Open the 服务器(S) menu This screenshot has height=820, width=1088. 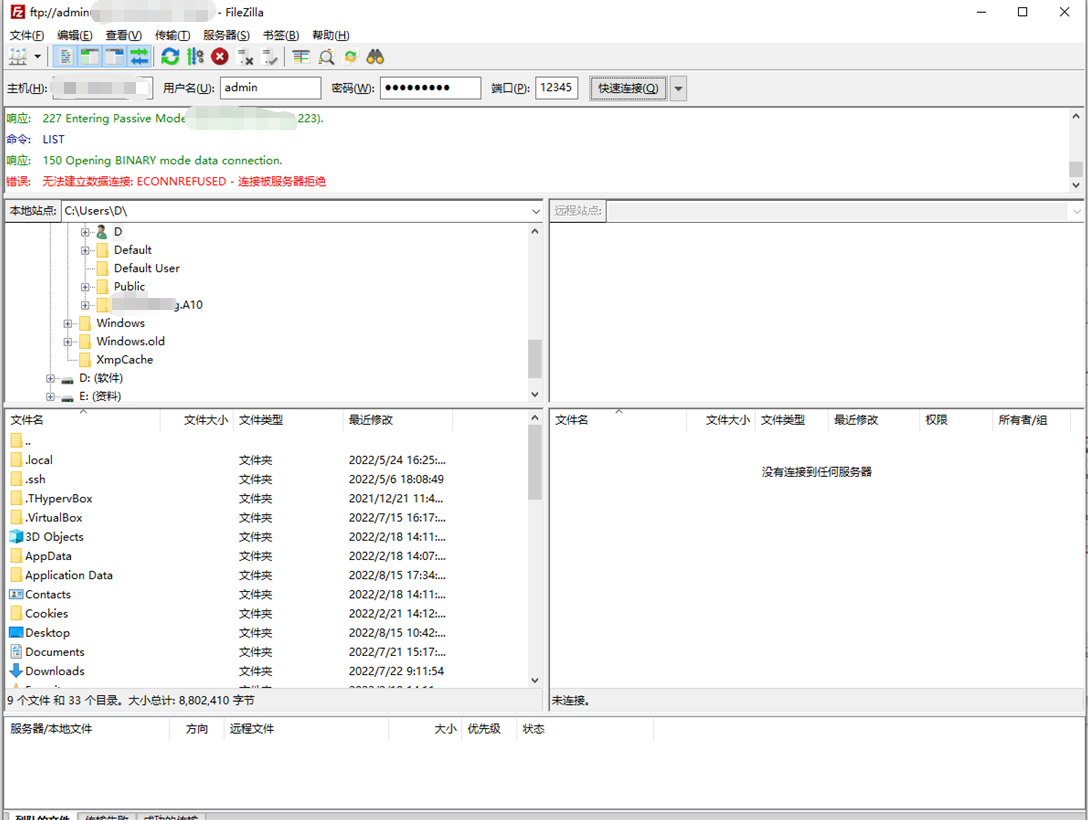tap(226, 35)
